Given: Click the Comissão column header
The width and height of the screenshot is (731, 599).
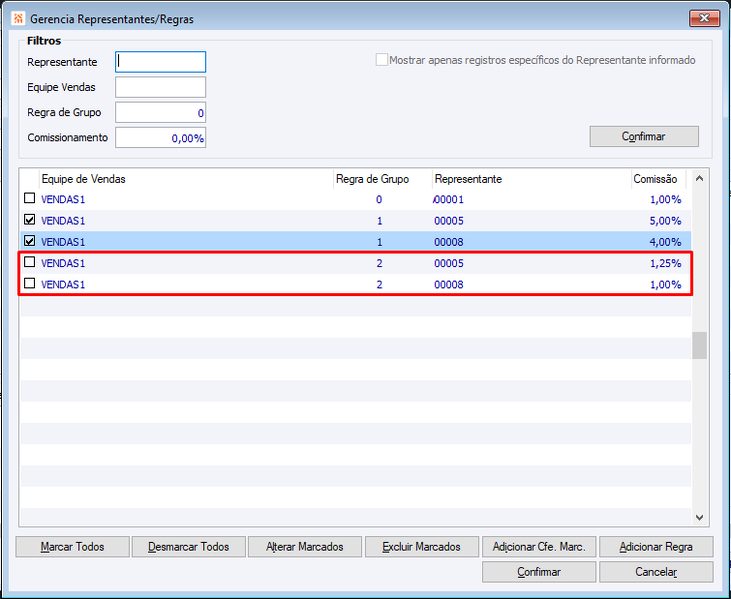Looking at the screenshot, I should (658, 179).
